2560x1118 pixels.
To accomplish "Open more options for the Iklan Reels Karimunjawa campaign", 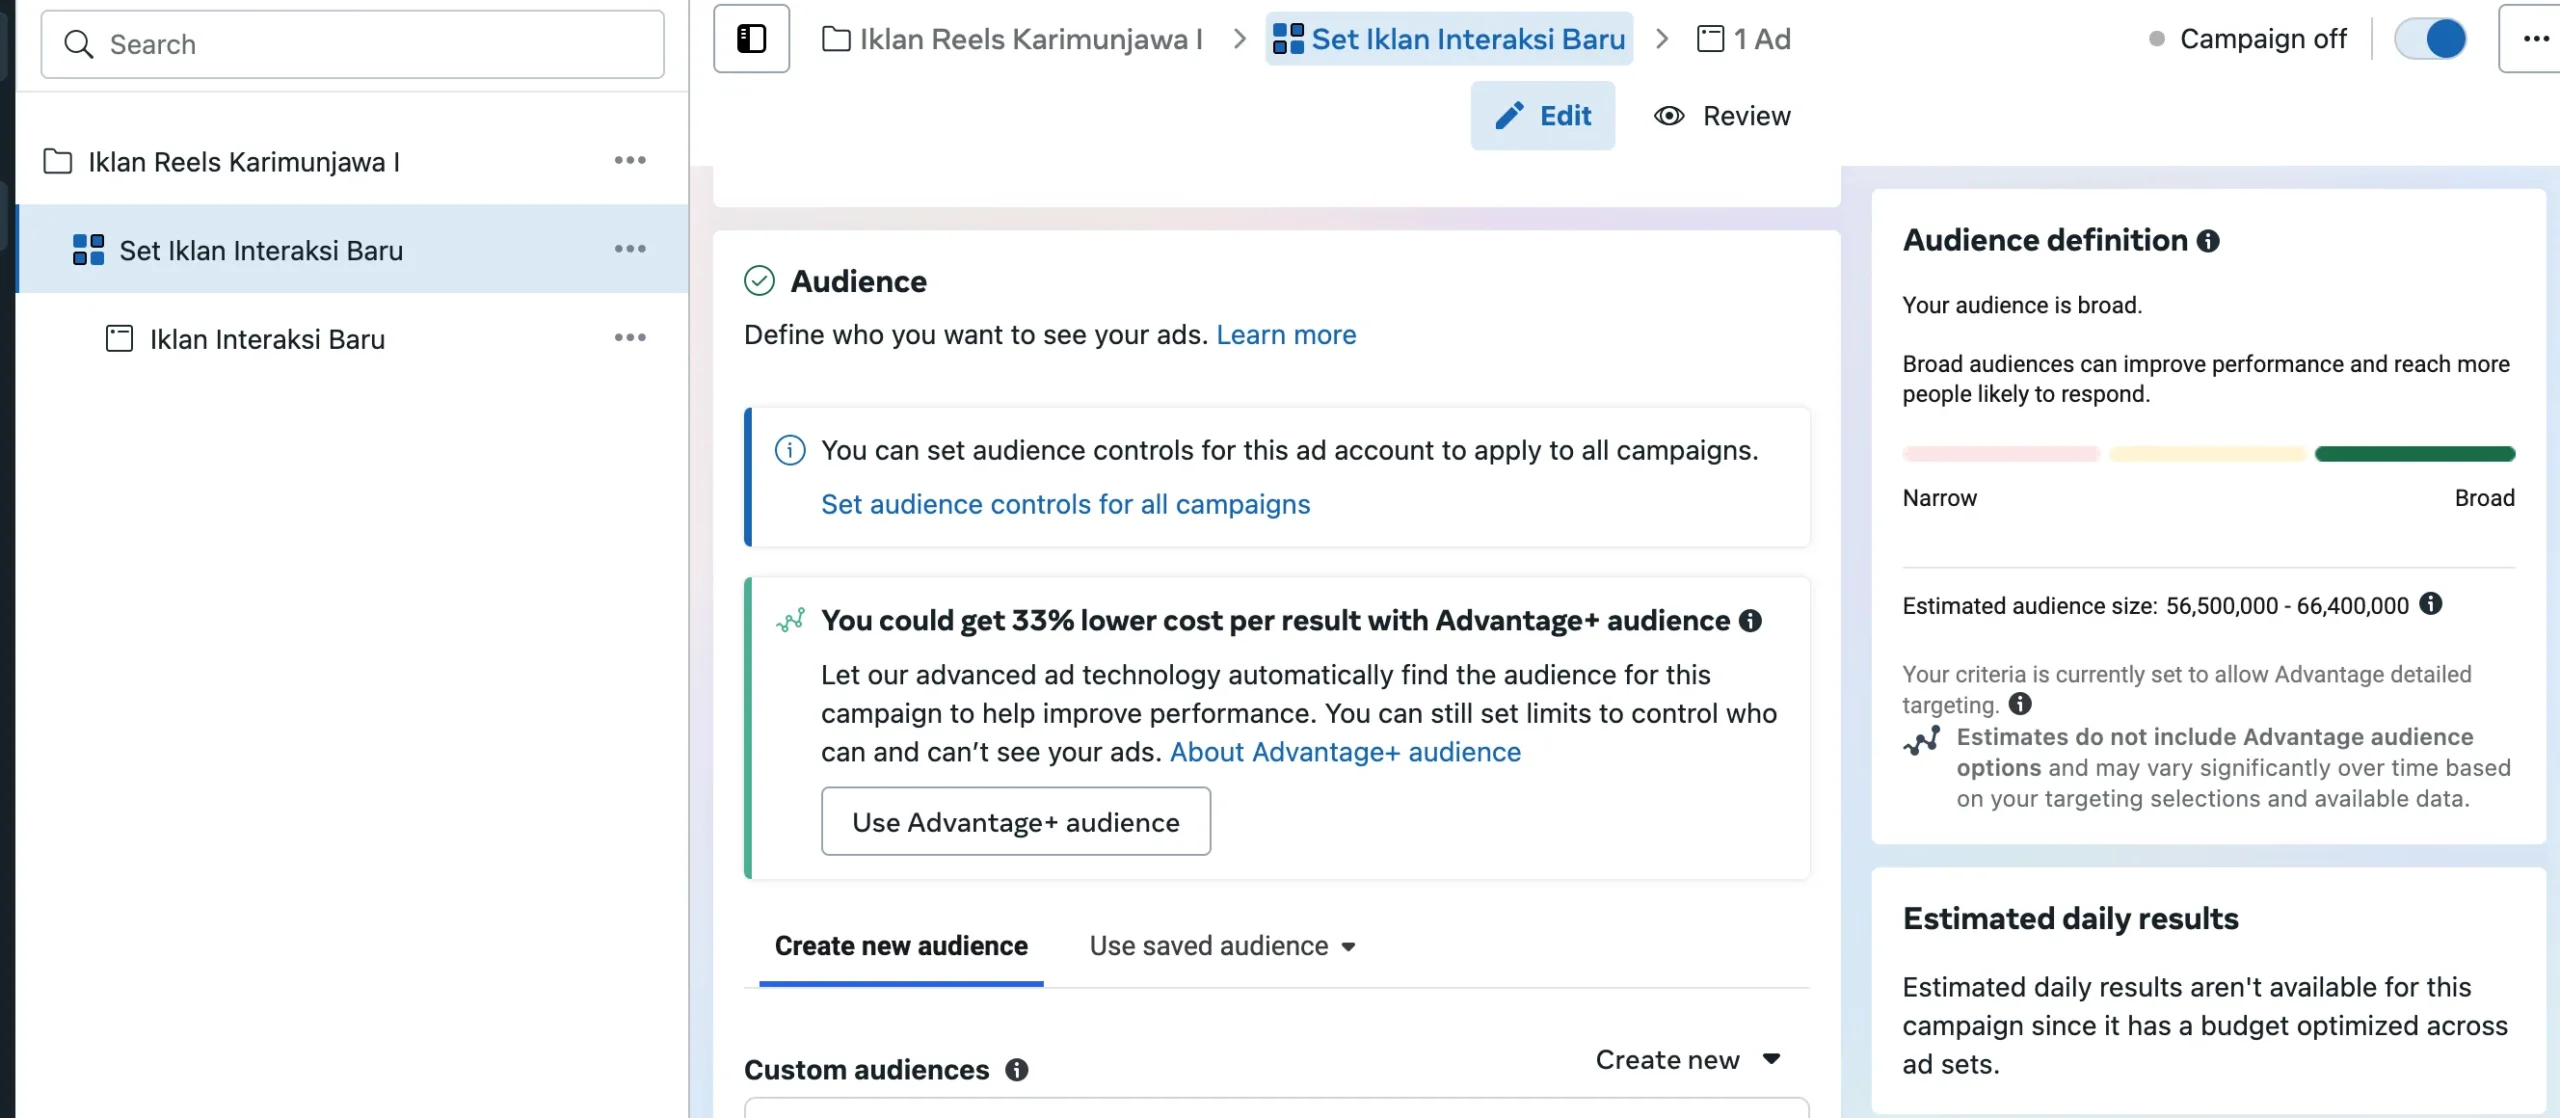I will (x=630, y=161).
